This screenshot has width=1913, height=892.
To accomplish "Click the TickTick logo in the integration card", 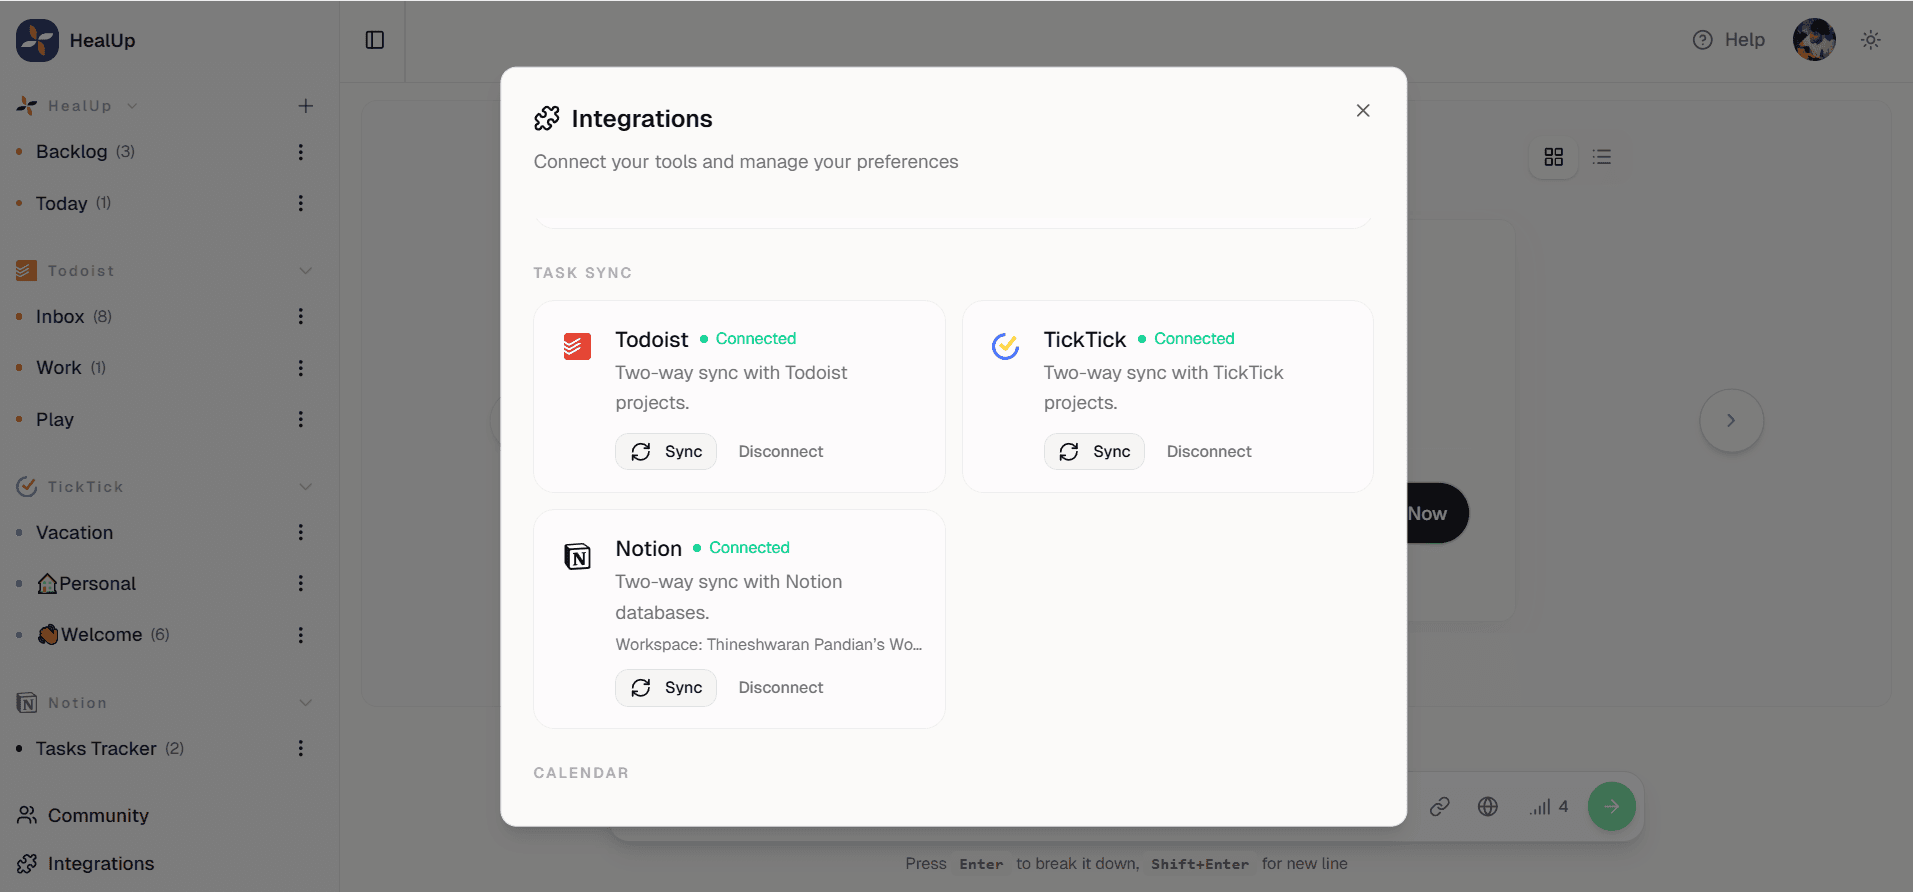I will coord(1005,346).
